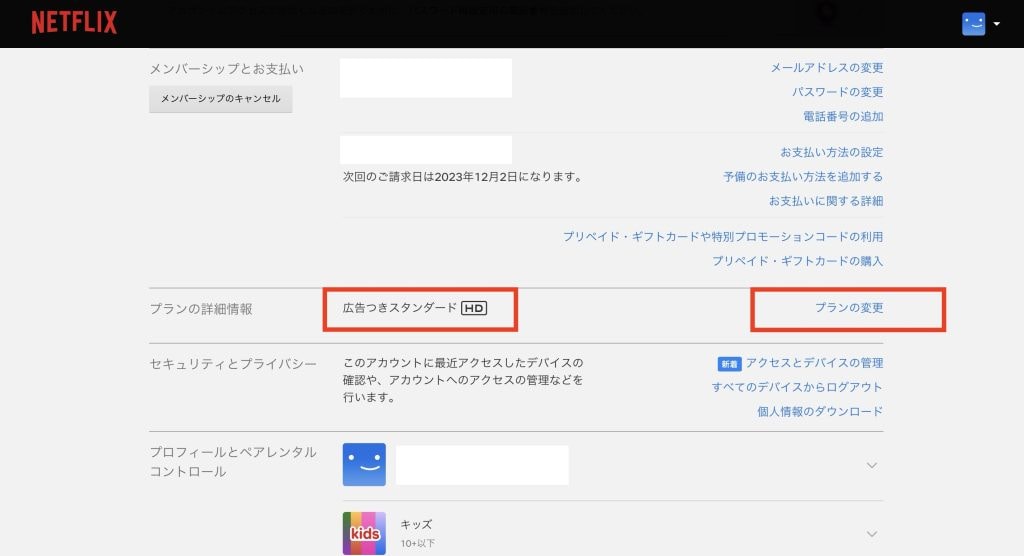This screenshot has height=556, width=1024.
Task: Open メールアドレスの変更 link
Action: pyautogui.click(x=826, y=68)
